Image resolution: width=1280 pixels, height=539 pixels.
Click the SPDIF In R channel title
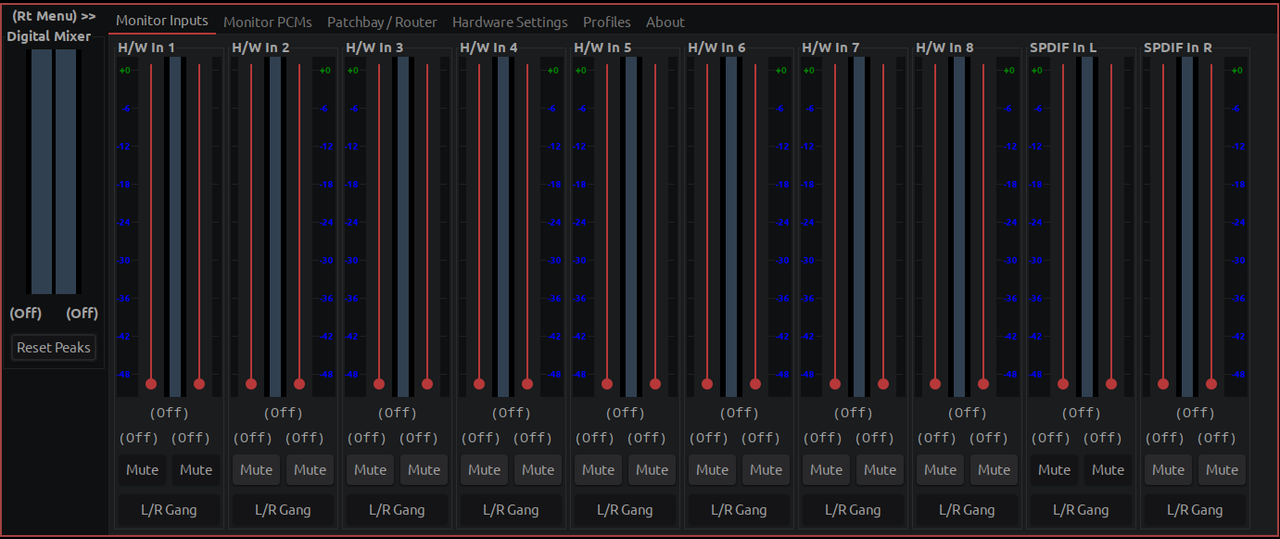pos(1178,47)
